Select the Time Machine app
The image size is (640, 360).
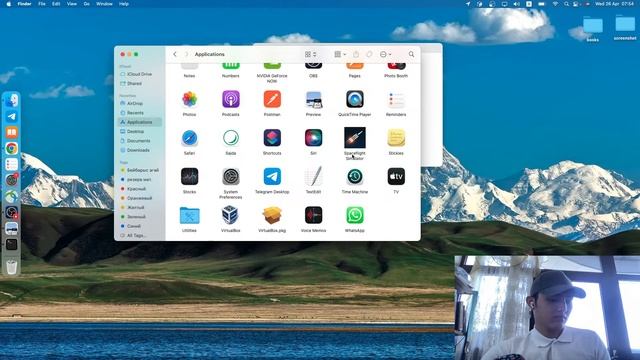click(x=355, y=177)
